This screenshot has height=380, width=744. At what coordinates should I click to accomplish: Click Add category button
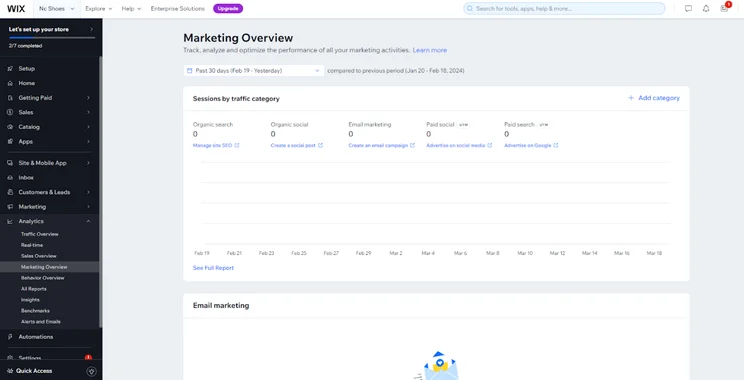click(x=654, y=98)
